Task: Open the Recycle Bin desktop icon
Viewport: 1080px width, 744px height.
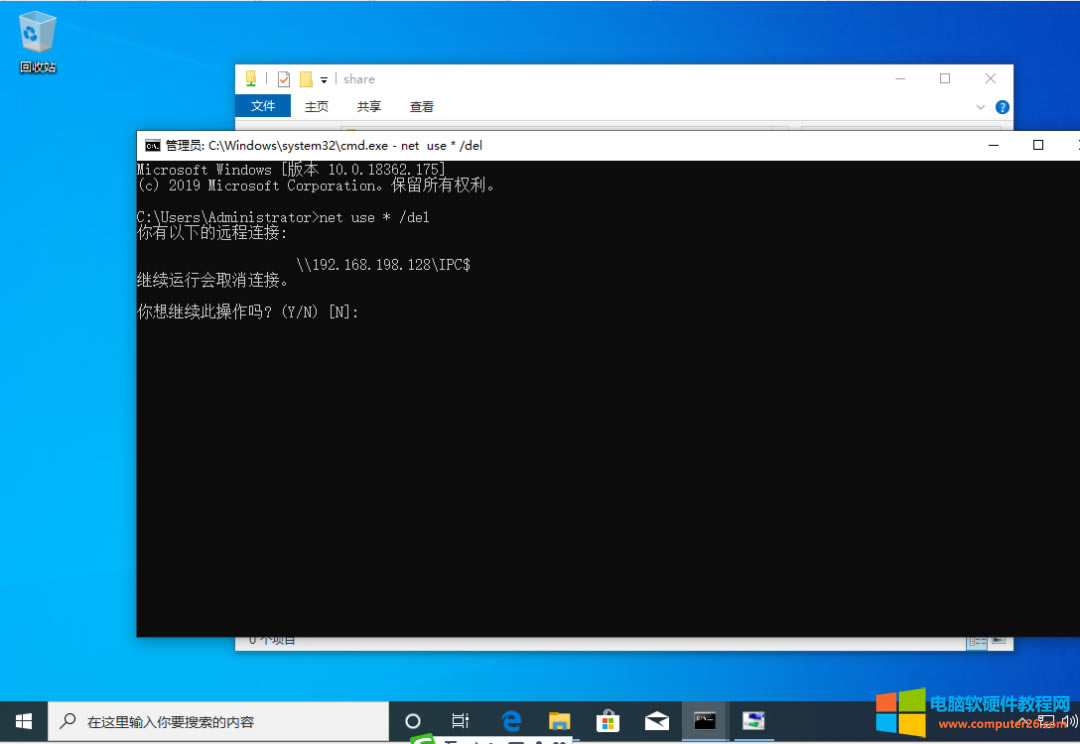Action: [x=37, y=42]
